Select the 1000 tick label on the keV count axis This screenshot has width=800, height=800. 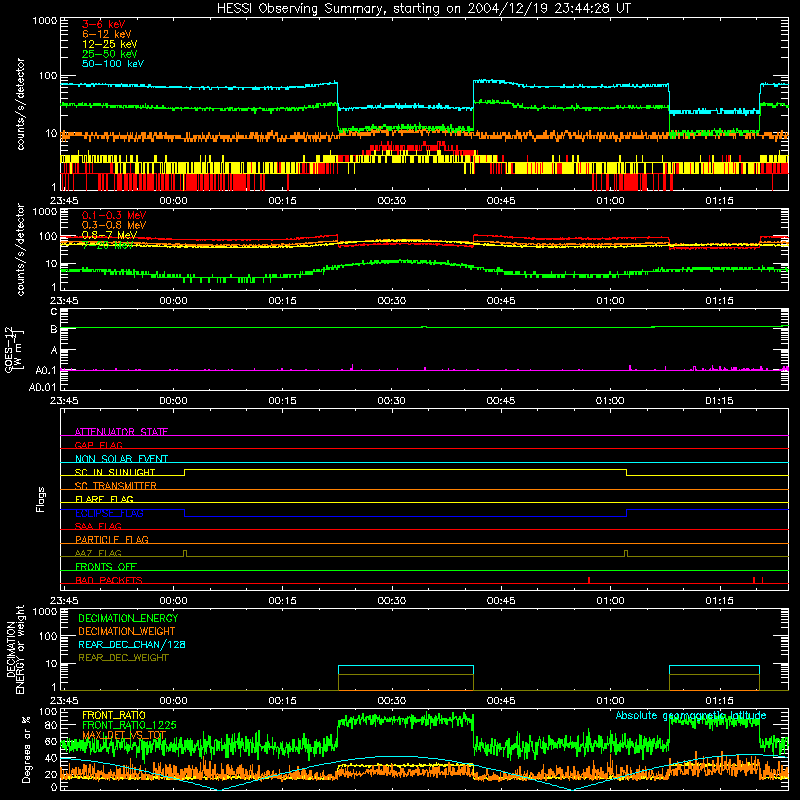click(44, 21)
